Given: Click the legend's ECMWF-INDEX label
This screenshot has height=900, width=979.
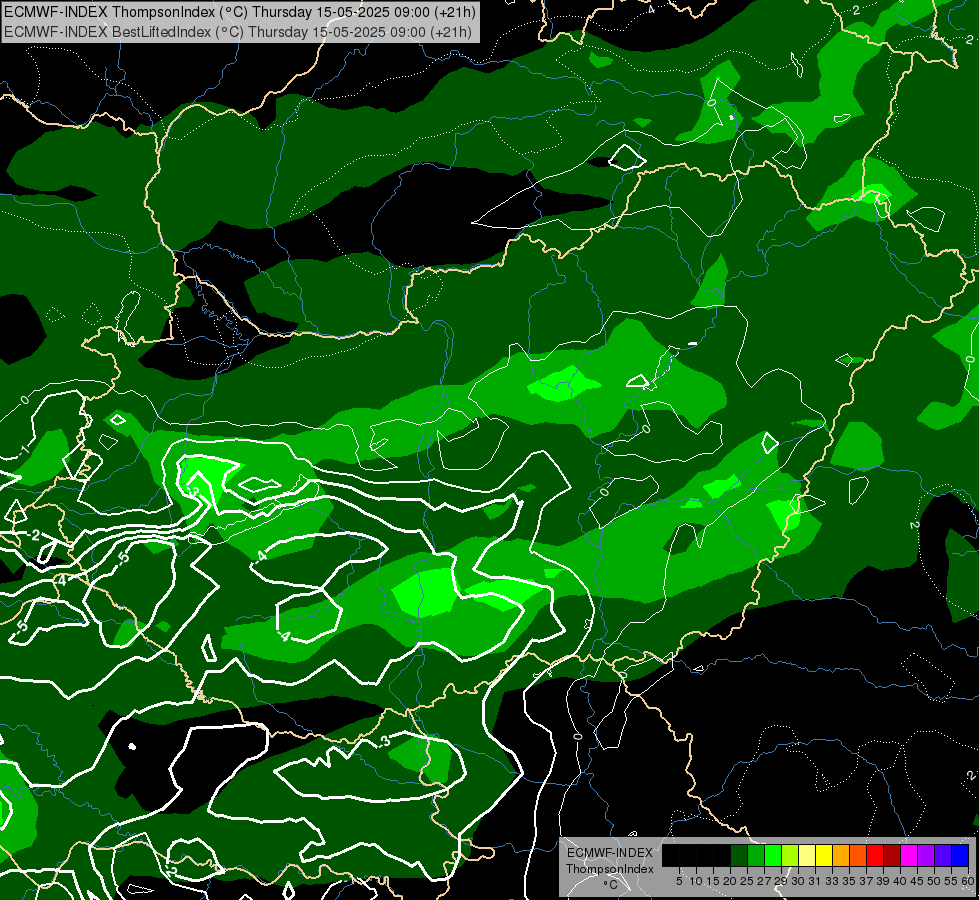Looking at the screenshot, I should (610, 853).
